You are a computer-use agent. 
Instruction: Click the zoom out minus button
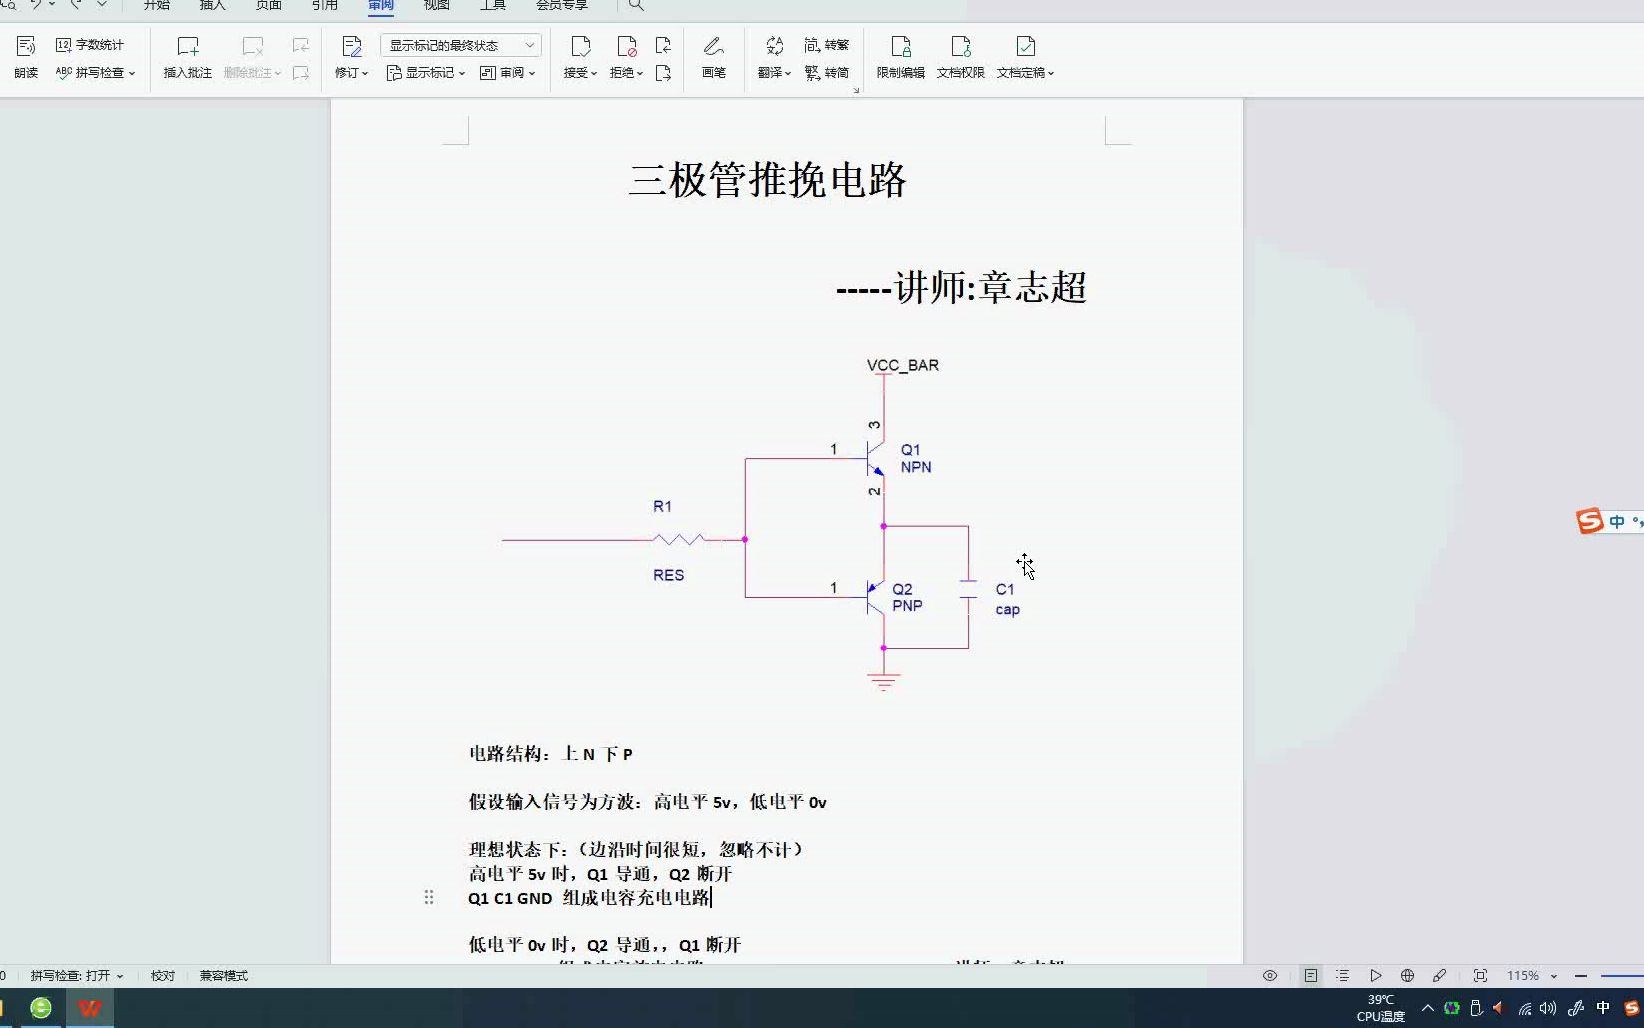pos(1581,976)
